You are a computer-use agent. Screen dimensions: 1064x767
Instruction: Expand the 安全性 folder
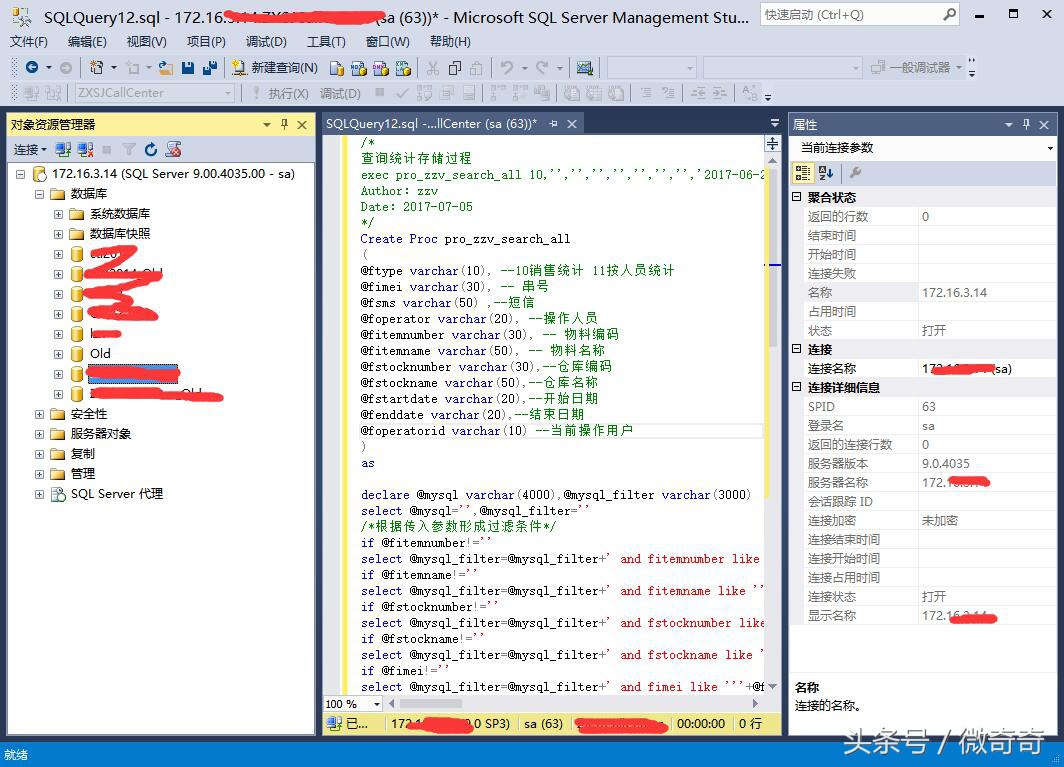pyautogui.click(x=39, y=414)
